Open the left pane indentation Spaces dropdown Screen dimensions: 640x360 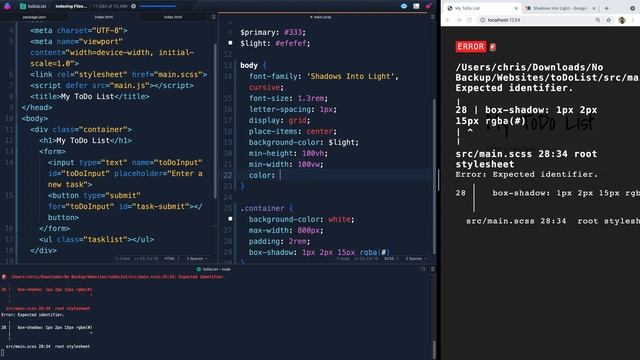click(x=197, y=259)
